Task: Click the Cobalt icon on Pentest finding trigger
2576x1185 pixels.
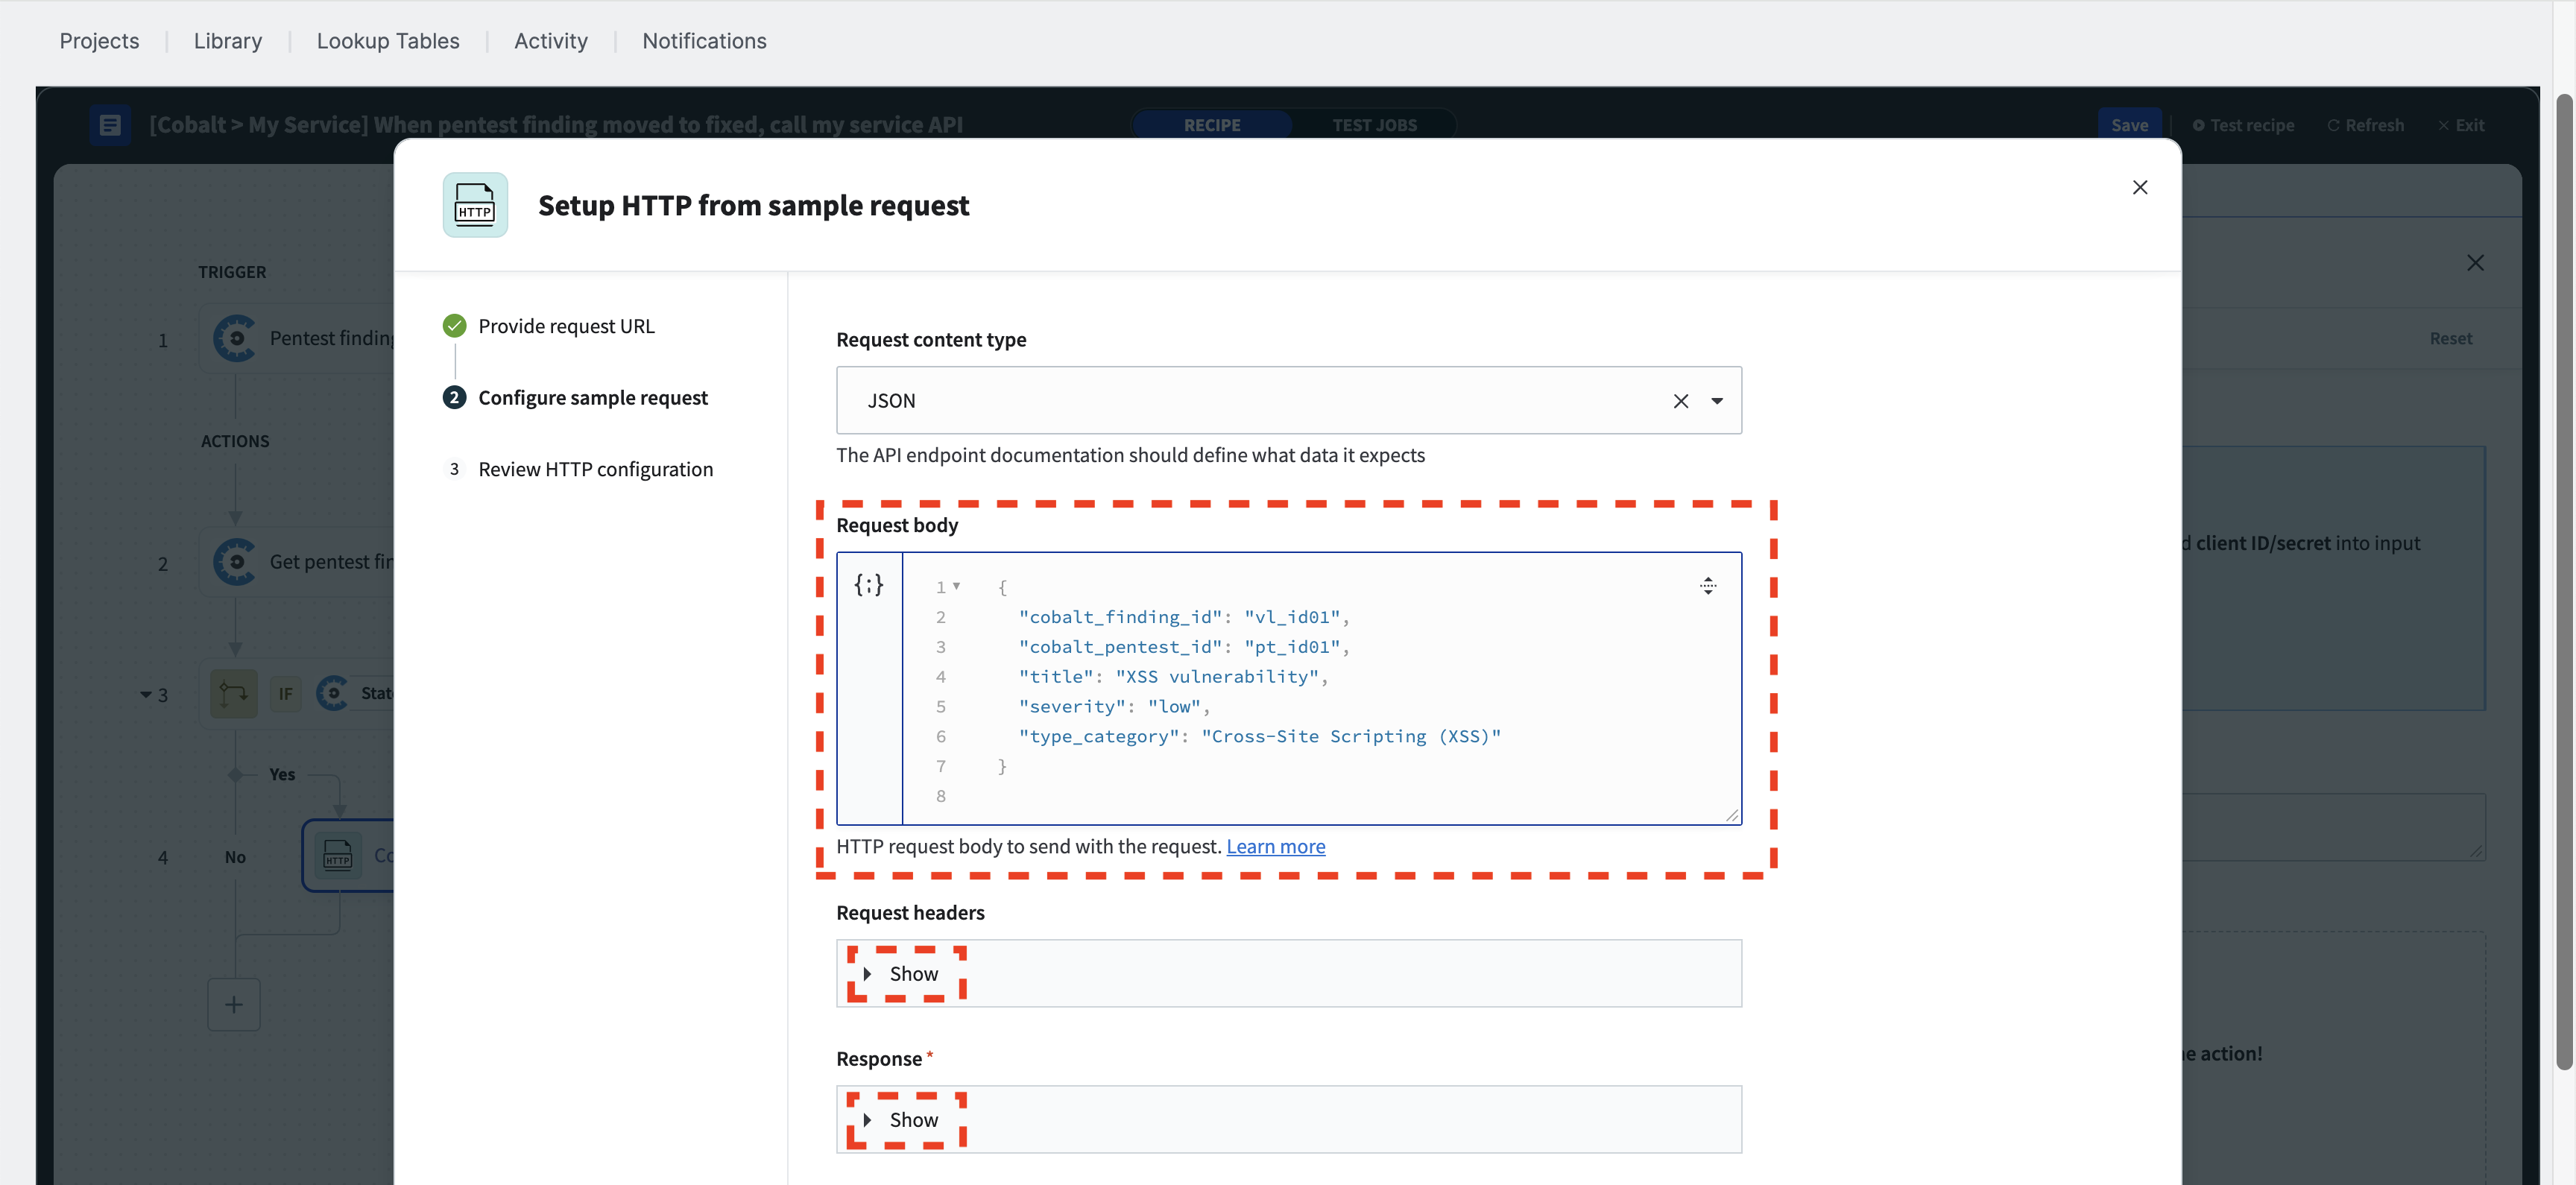Action: tap(235, 339)
